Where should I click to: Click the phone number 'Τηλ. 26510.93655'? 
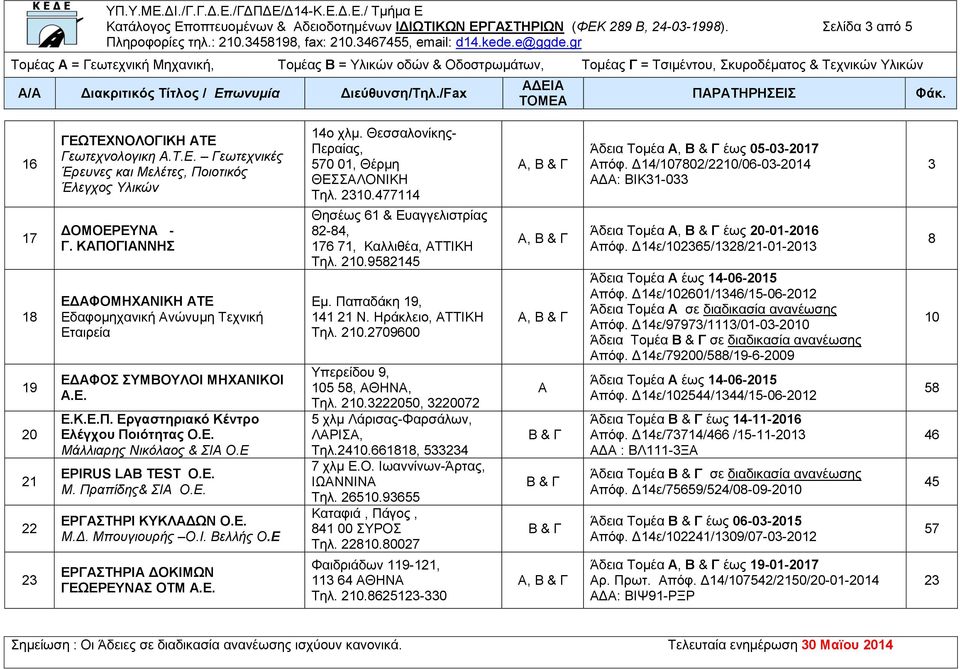[366, 497]
